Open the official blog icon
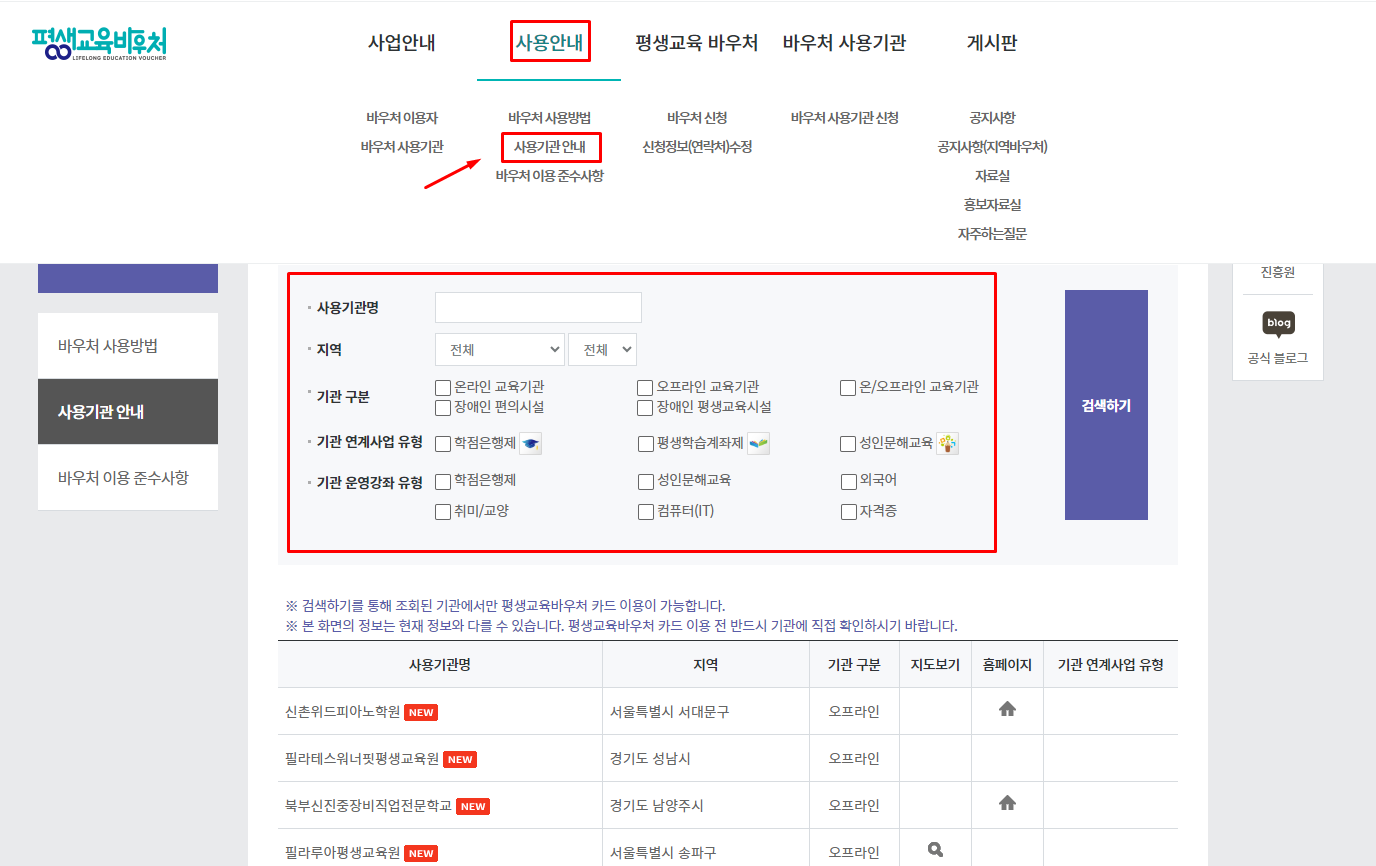Image resolution: width=1376 pixels, height=866 pixels. click(x=1278, y=324)
